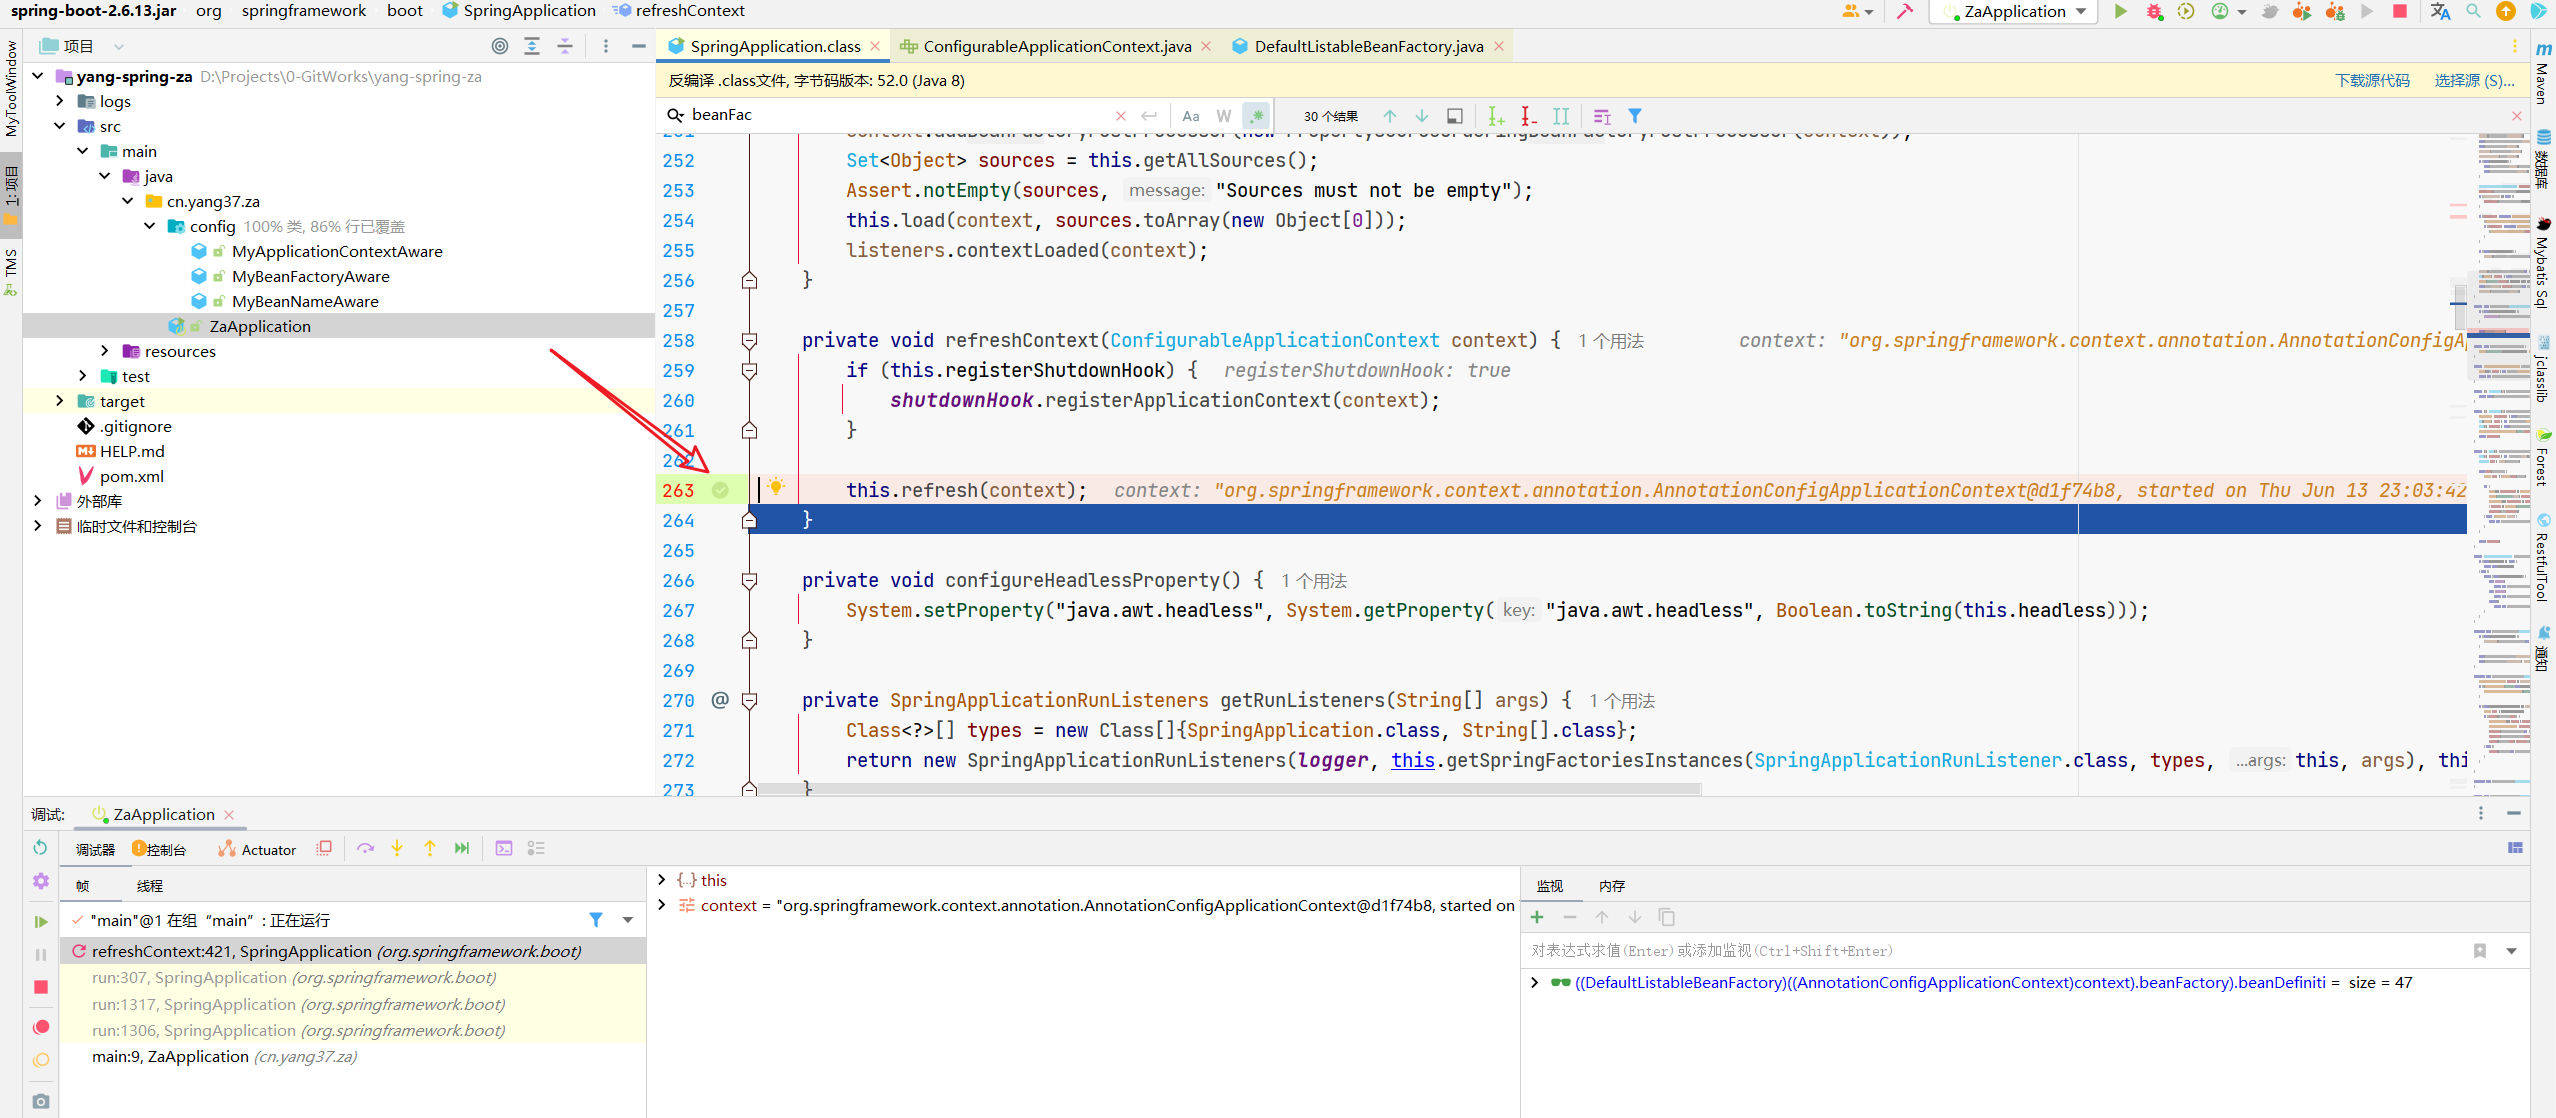The height and width of the screenshot is (1118, 2556).
Task: Click the red Stop button in top toolbar
Action: 2399,11
